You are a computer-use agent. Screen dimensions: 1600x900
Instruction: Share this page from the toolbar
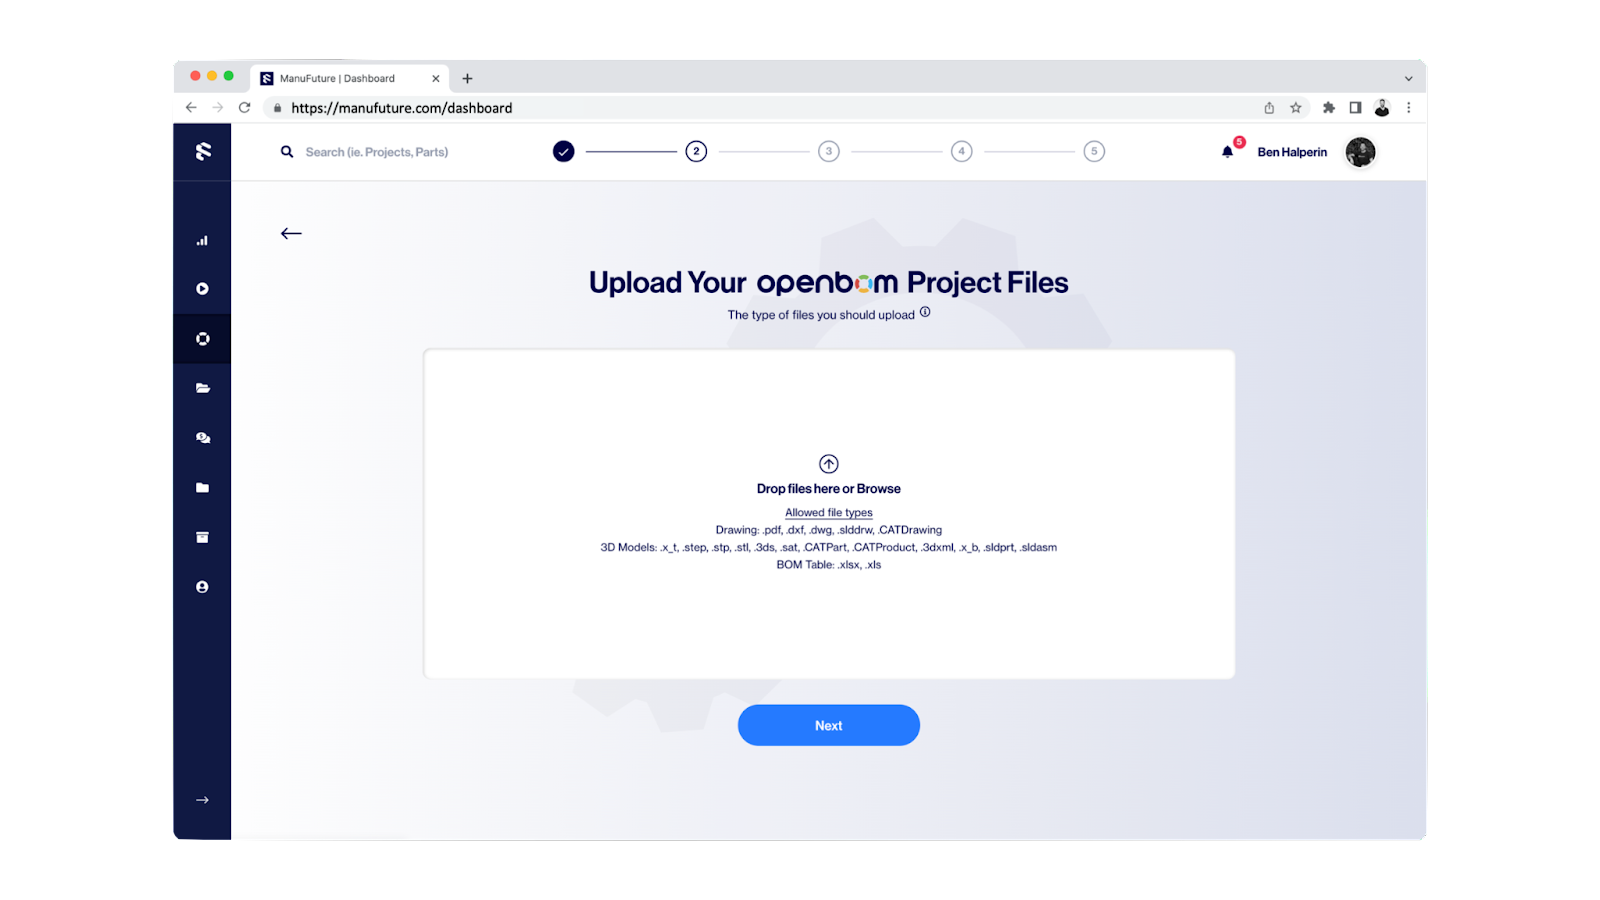point(1269,108)
